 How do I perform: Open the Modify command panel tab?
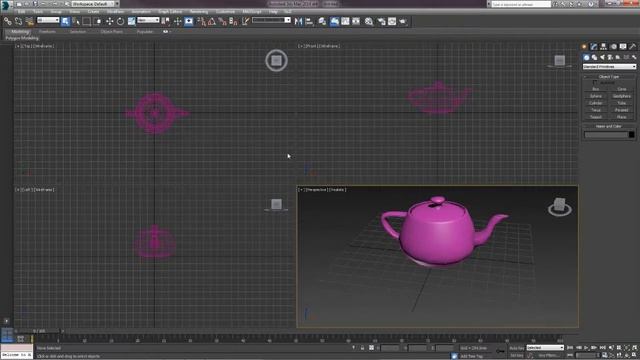pos(594,47)
